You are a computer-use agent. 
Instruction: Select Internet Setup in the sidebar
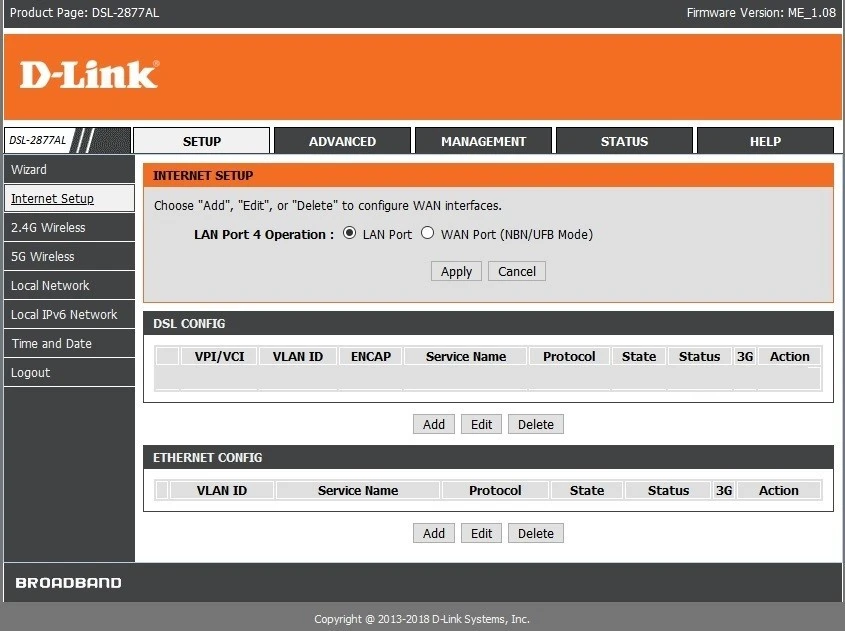click(x=69, y=198)
